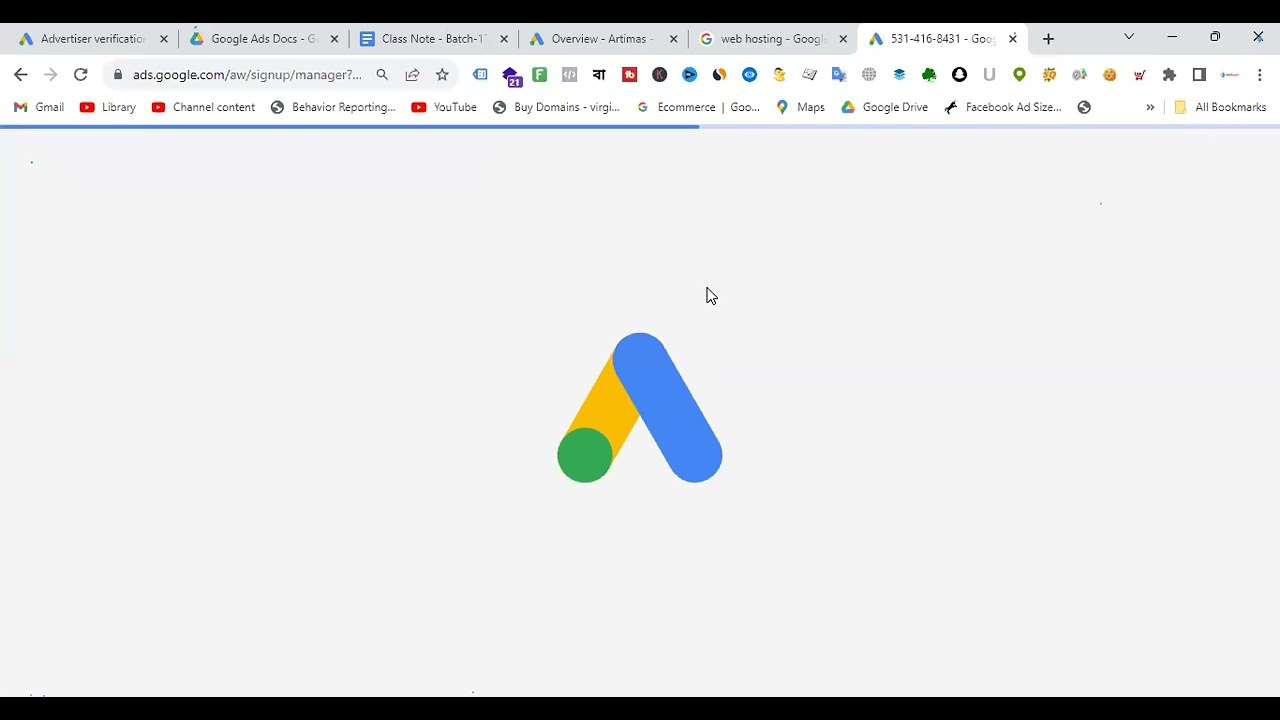This screenshot has height=720, width=1280.
Task: Open the Facebook Ad Size bookmark
Action: (1002, 107)
